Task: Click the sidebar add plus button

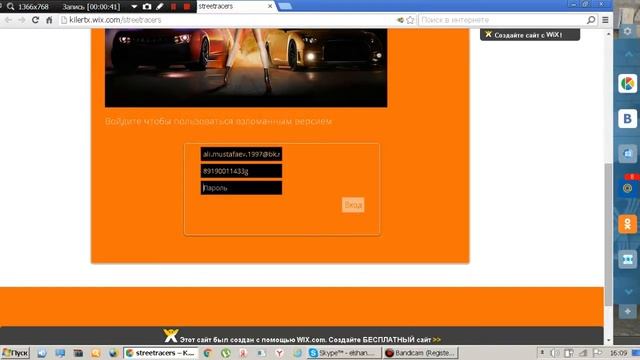Action: (628, 311)
